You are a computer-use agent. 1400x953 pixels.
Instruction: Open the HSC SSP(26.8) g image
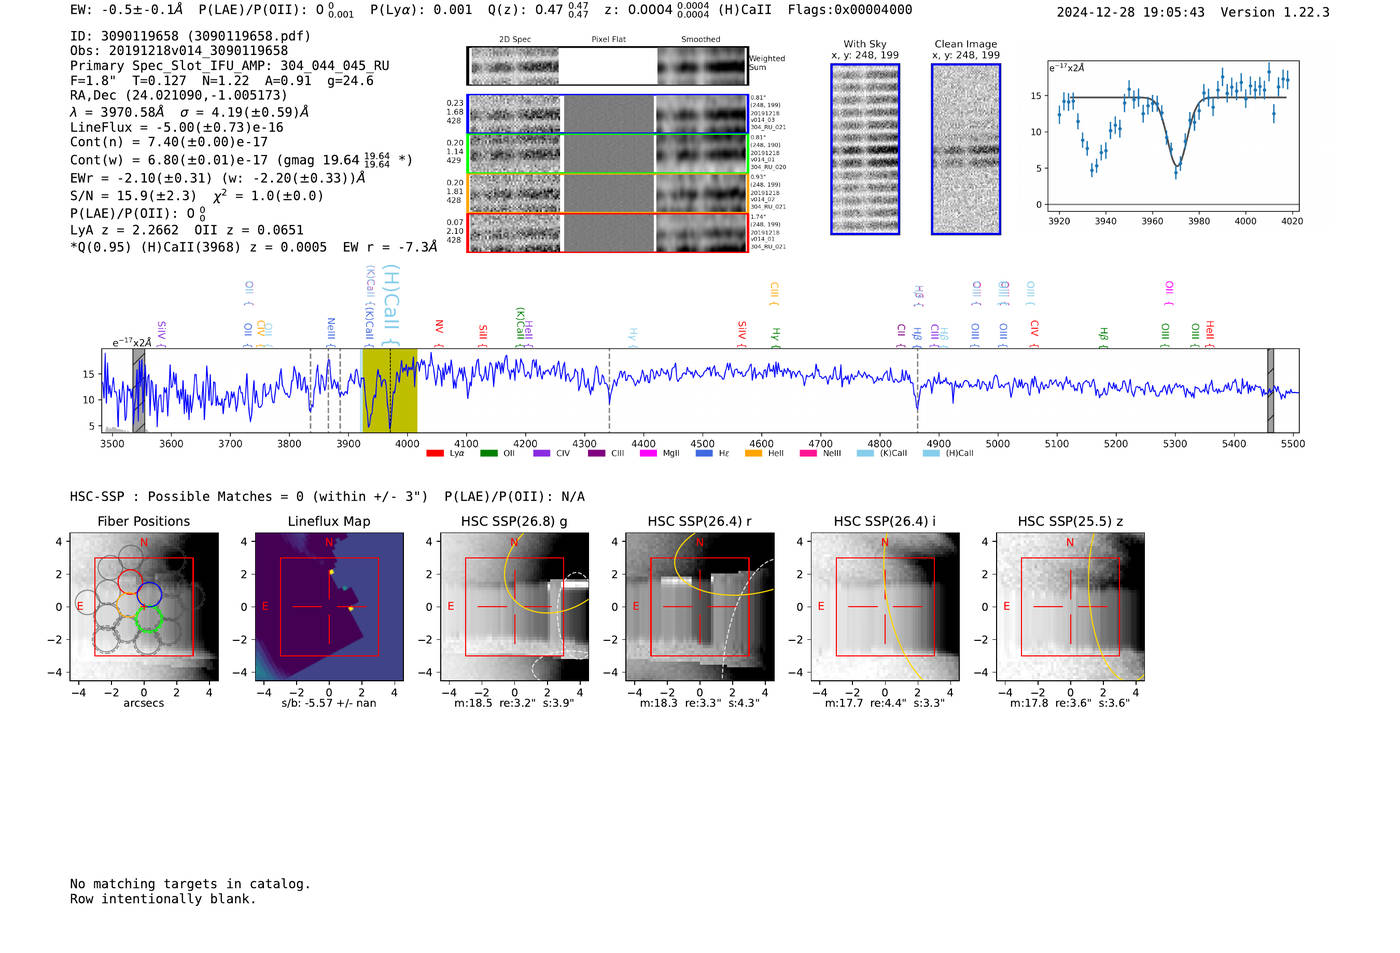514,607
